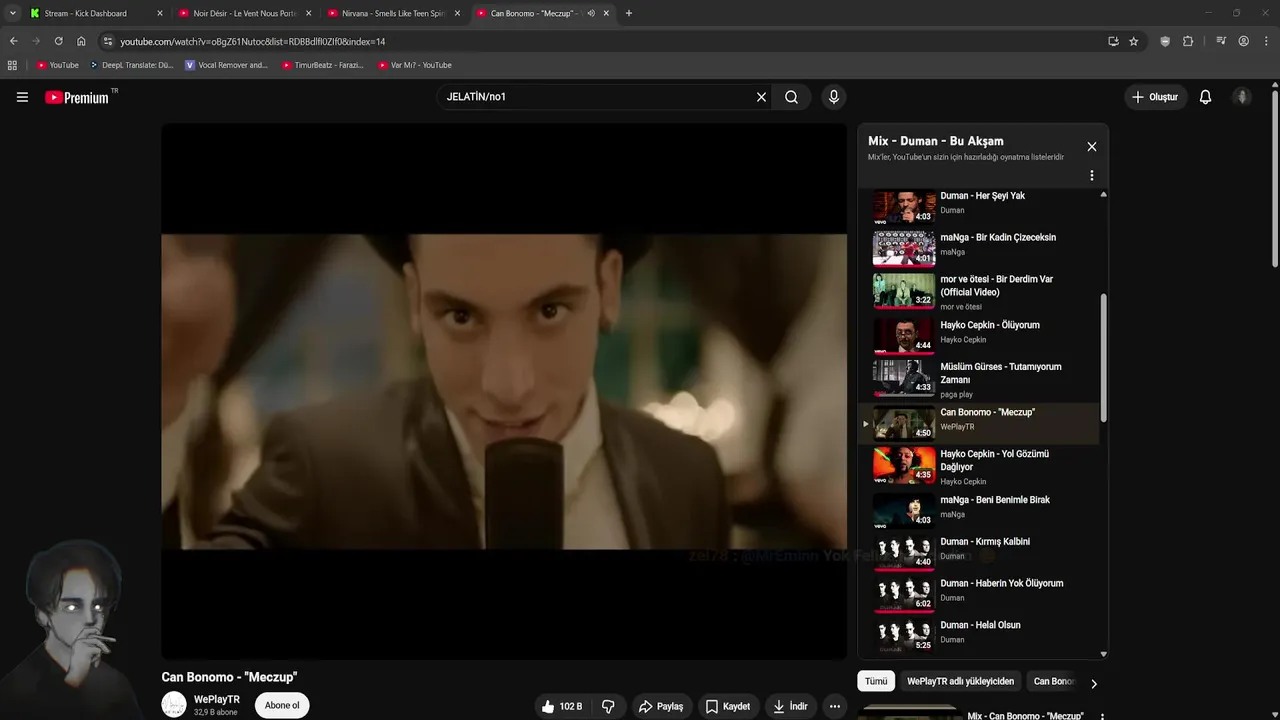
Task: Mute the Can Bonomo tab audio icon
Action: tap(591, 13)
